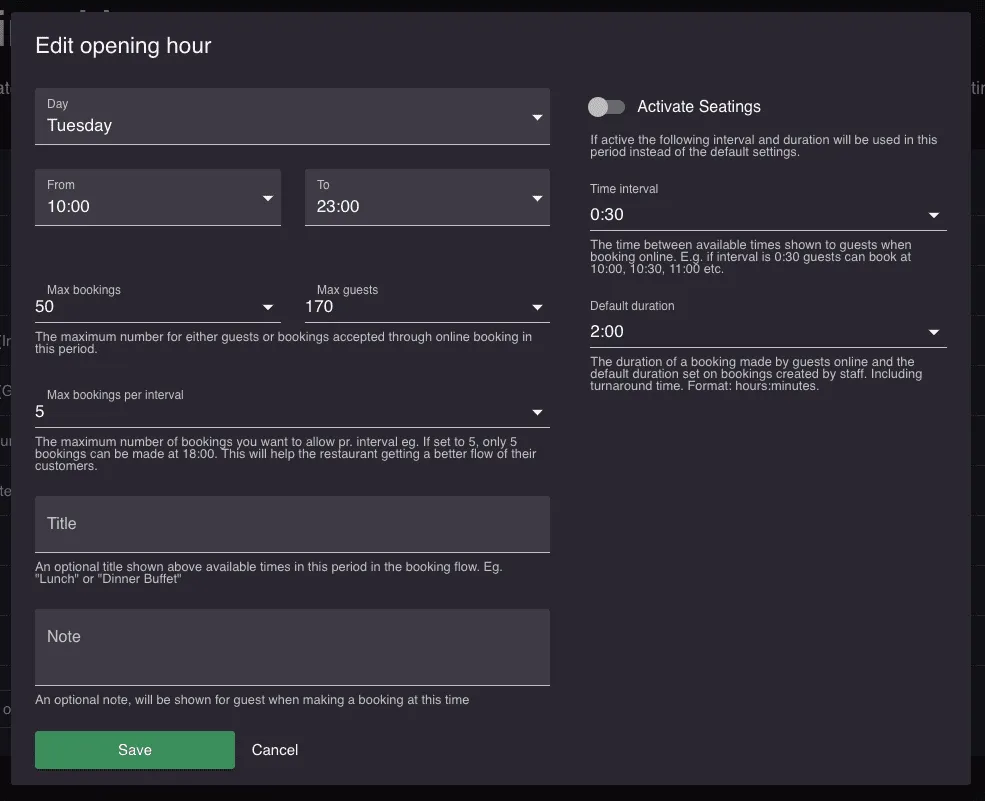Click the Default duration label
Screen dimensions: 985x801
click(x=632, y=306)
